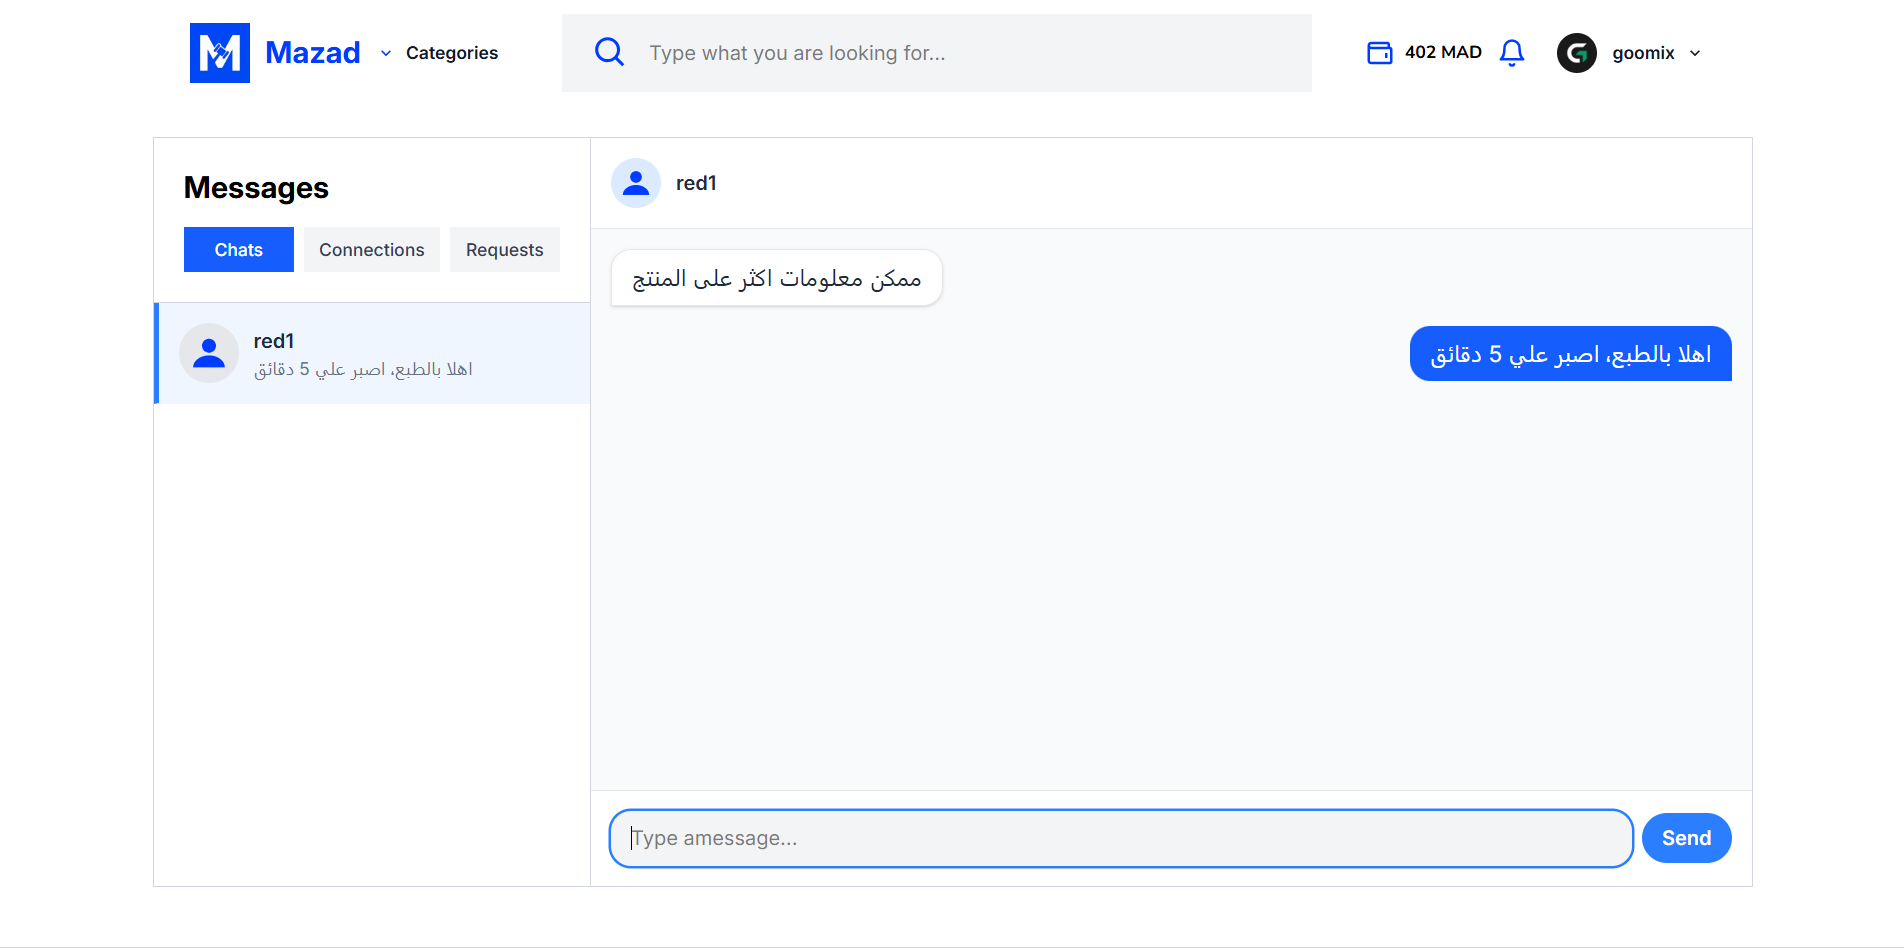Open notifications bell icon
Viewport: 1904px width, 950px height.
tap(1512, 53)
